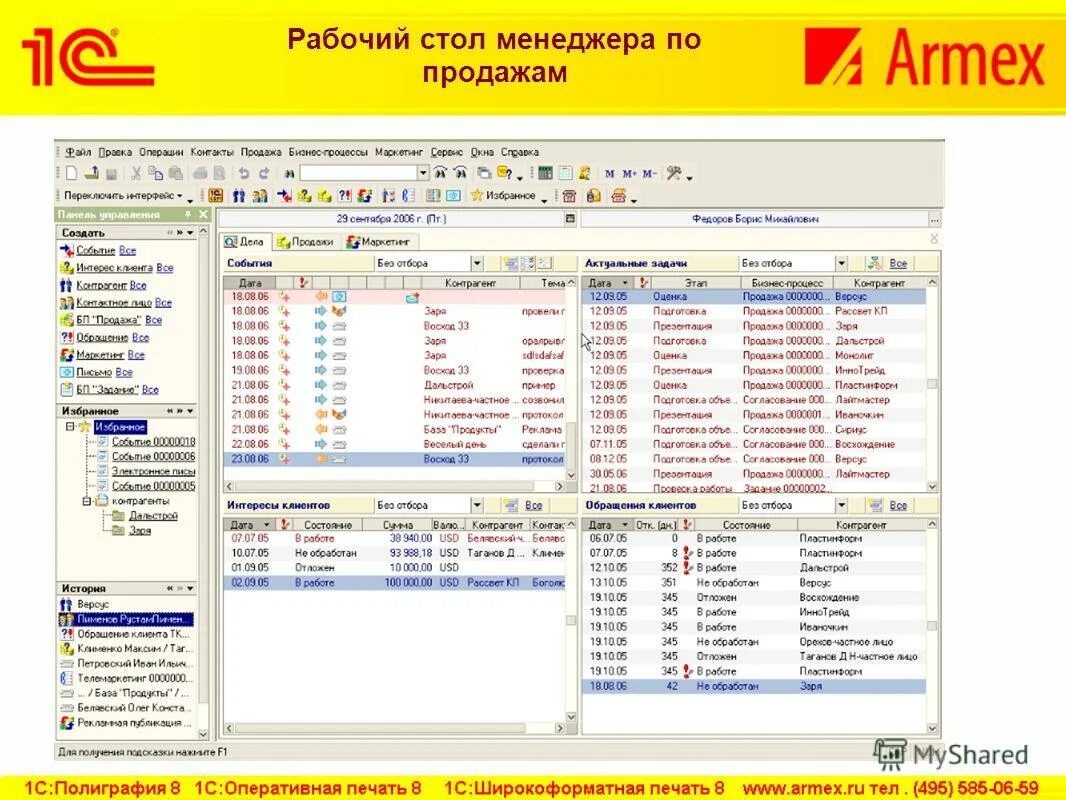Click the Все link next to Актуальные задачи

click(897, 263)
